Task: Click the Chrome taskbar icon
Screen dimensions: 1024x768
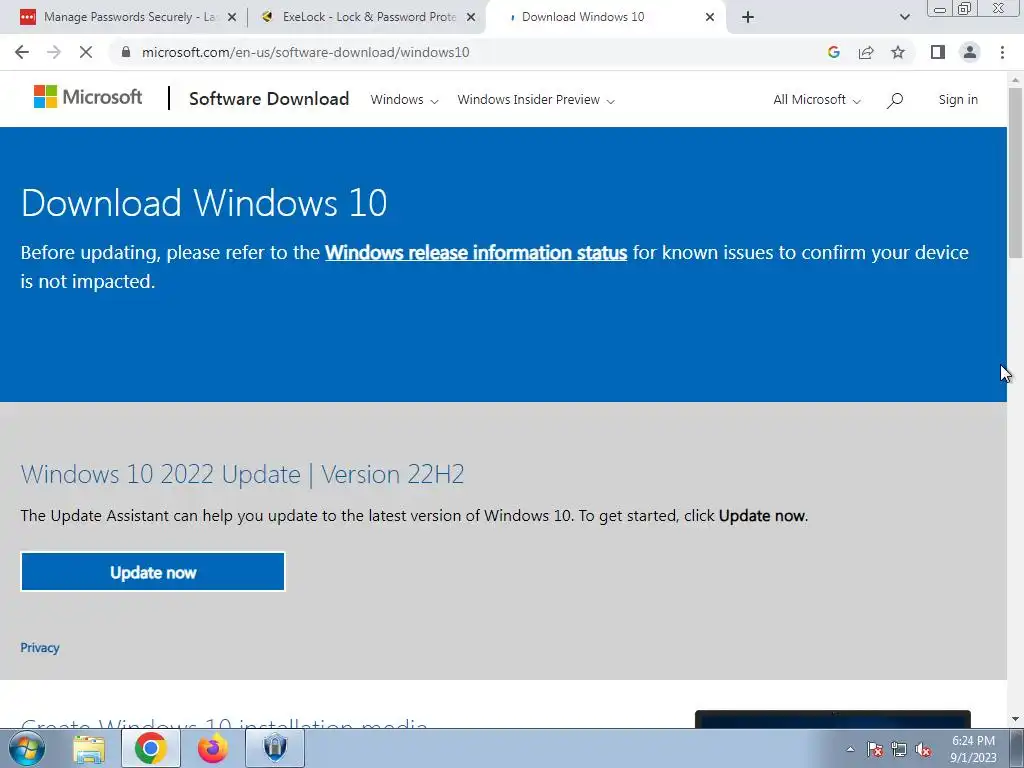Action: click(151, 748)
